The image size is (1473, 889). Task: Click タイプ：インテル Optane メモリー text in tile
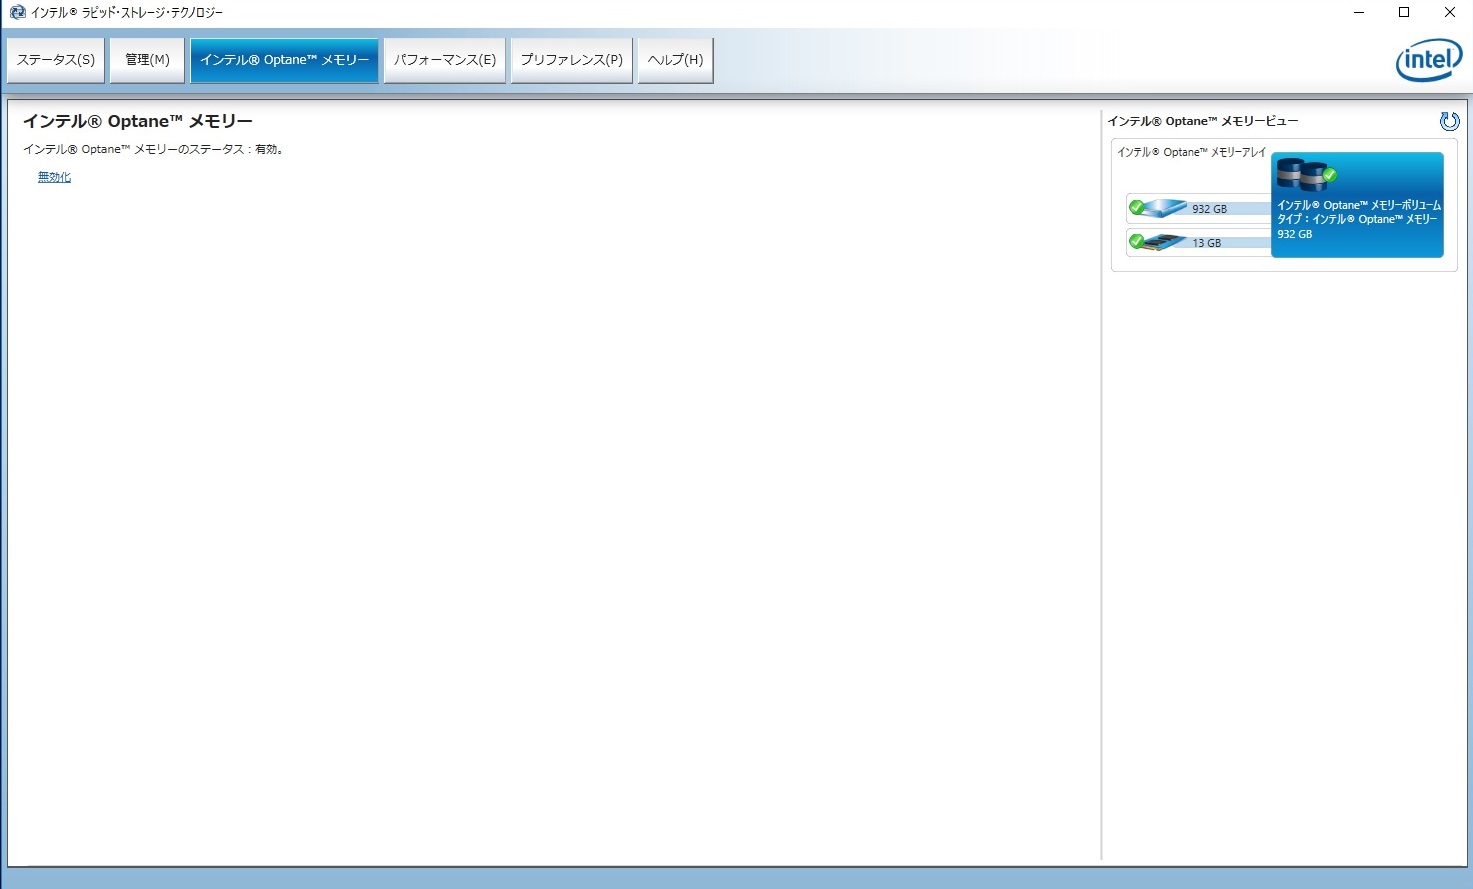pos(1357,219)
